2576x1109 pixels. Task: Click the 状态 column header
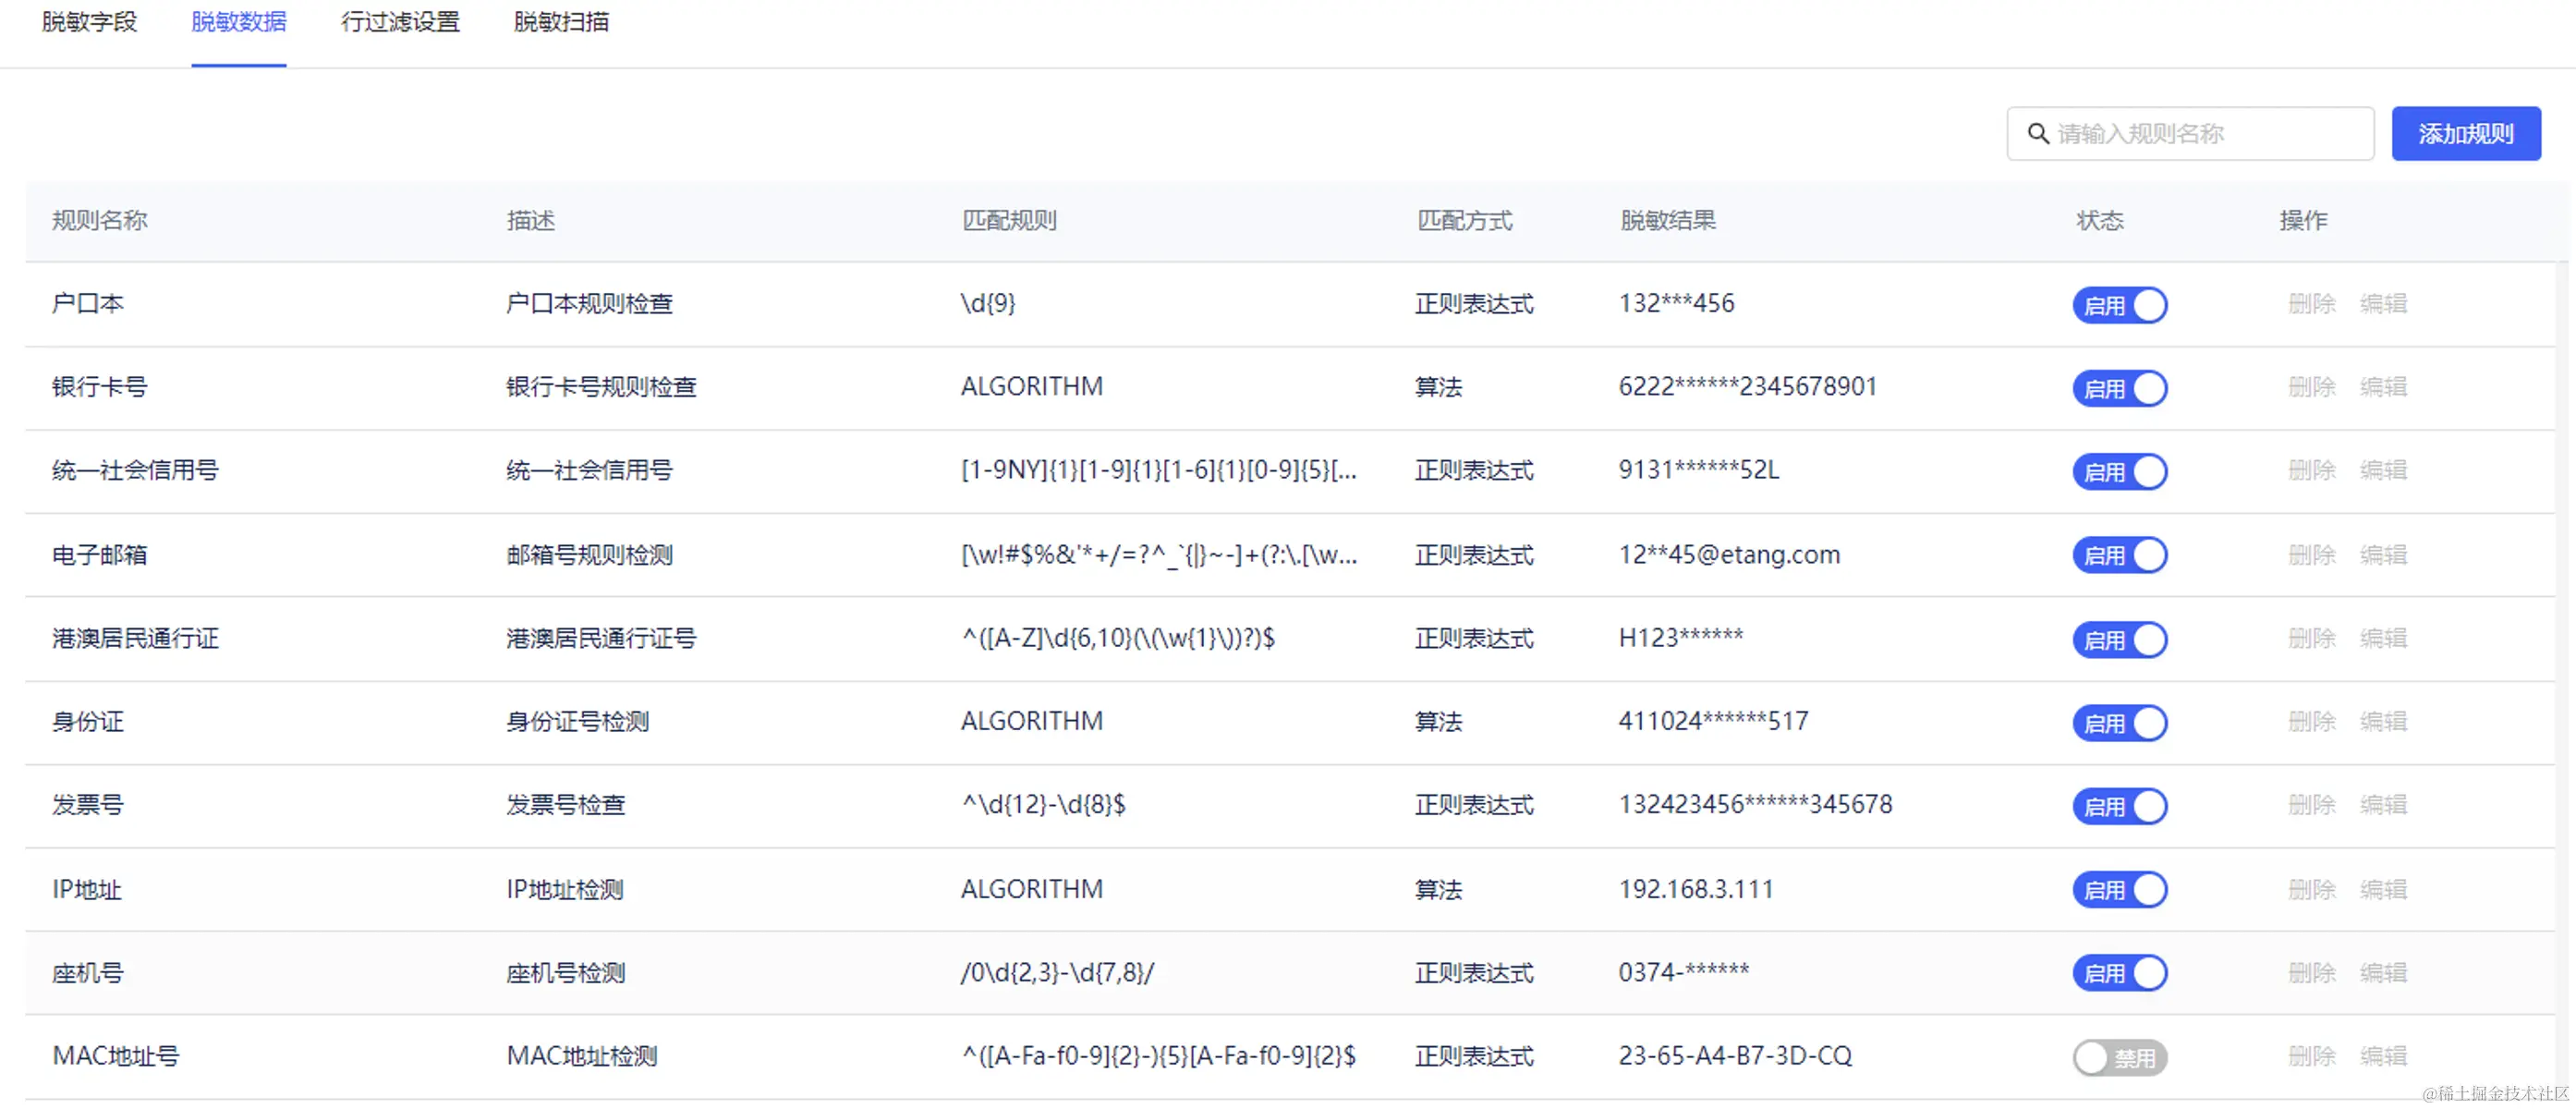(2099, 221)
